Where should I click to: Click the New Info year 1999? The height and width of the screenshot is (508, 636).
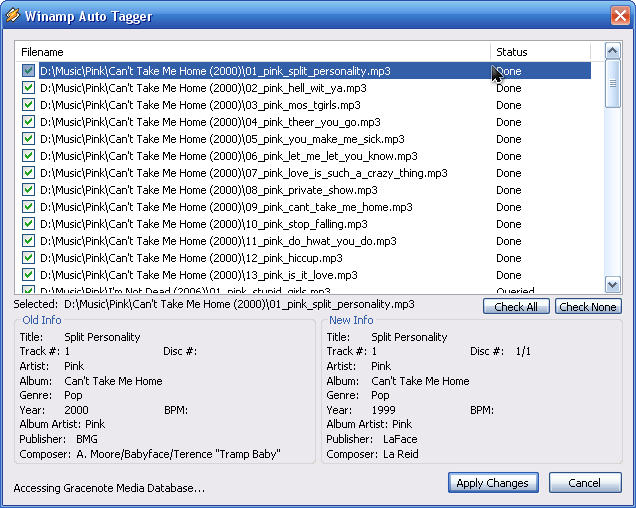(x=383, y=410)
